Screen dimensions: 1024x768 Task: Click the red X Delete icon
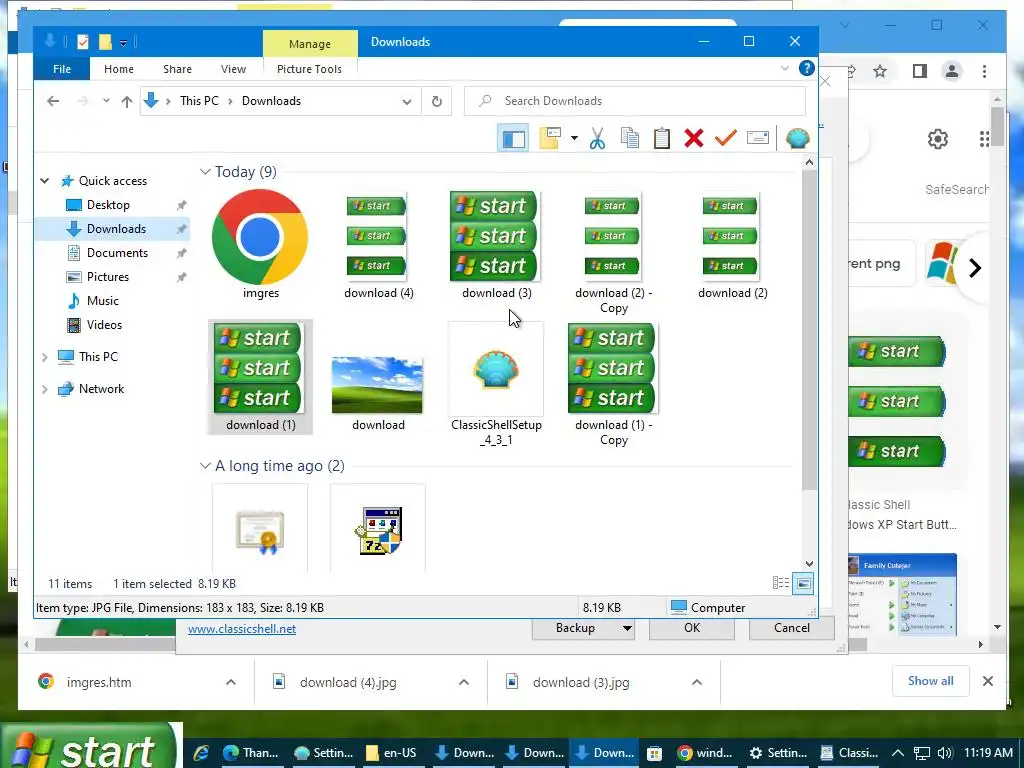(x=694, y=138)
